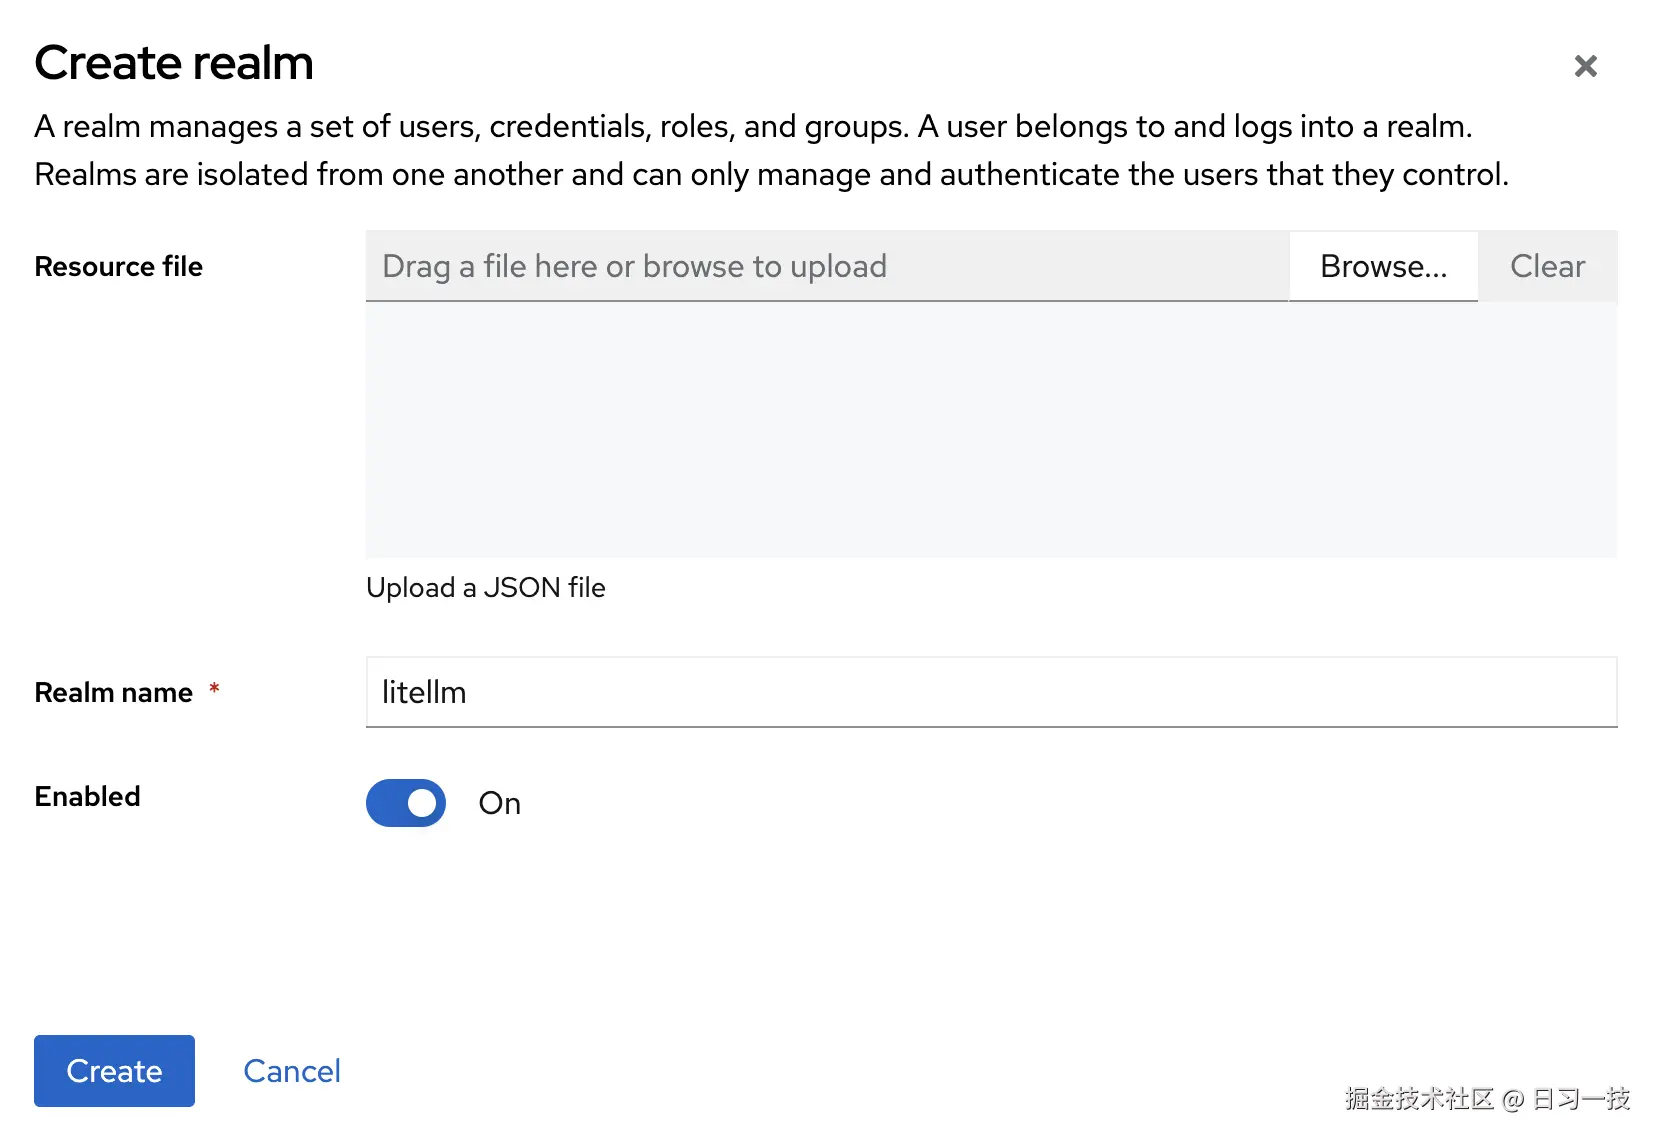Click the 'Realms are isolated from one another' sentence
The width and height of the screenshot is (1660, 1142).
point(770,174)
